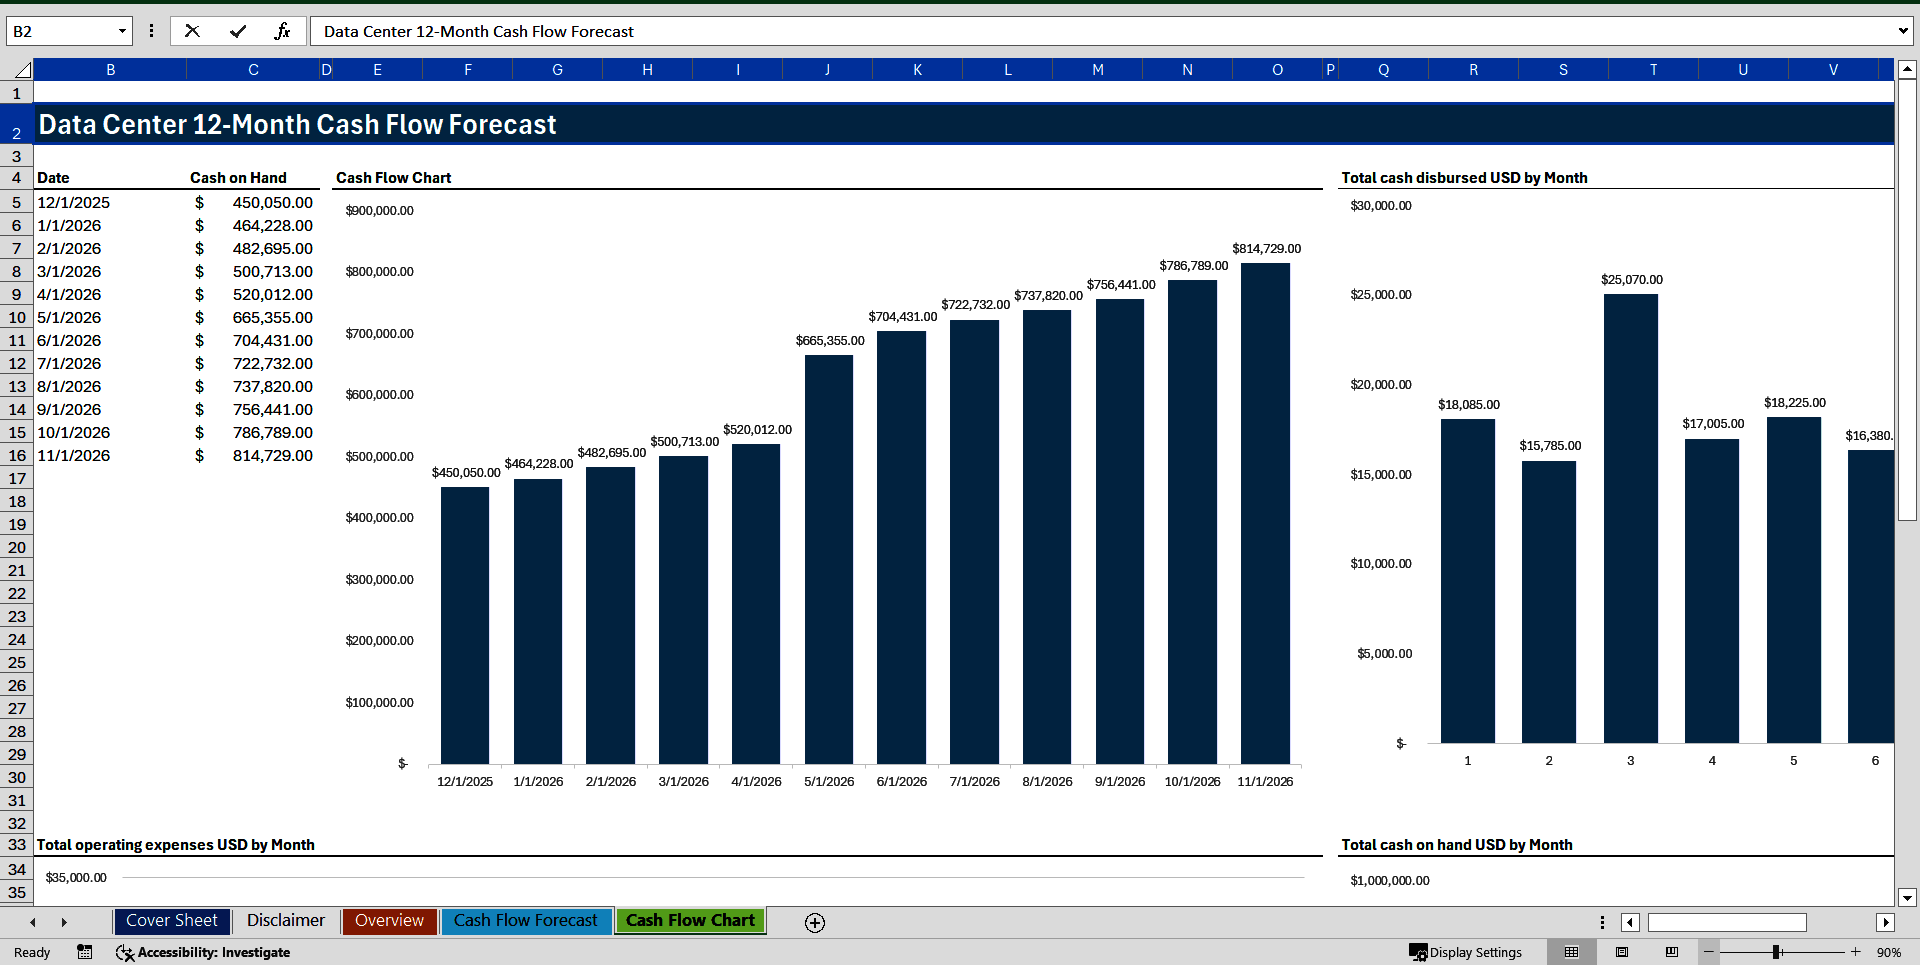Switch to Page Layout view icon

pyautogui.click(x=1620, y=952)
